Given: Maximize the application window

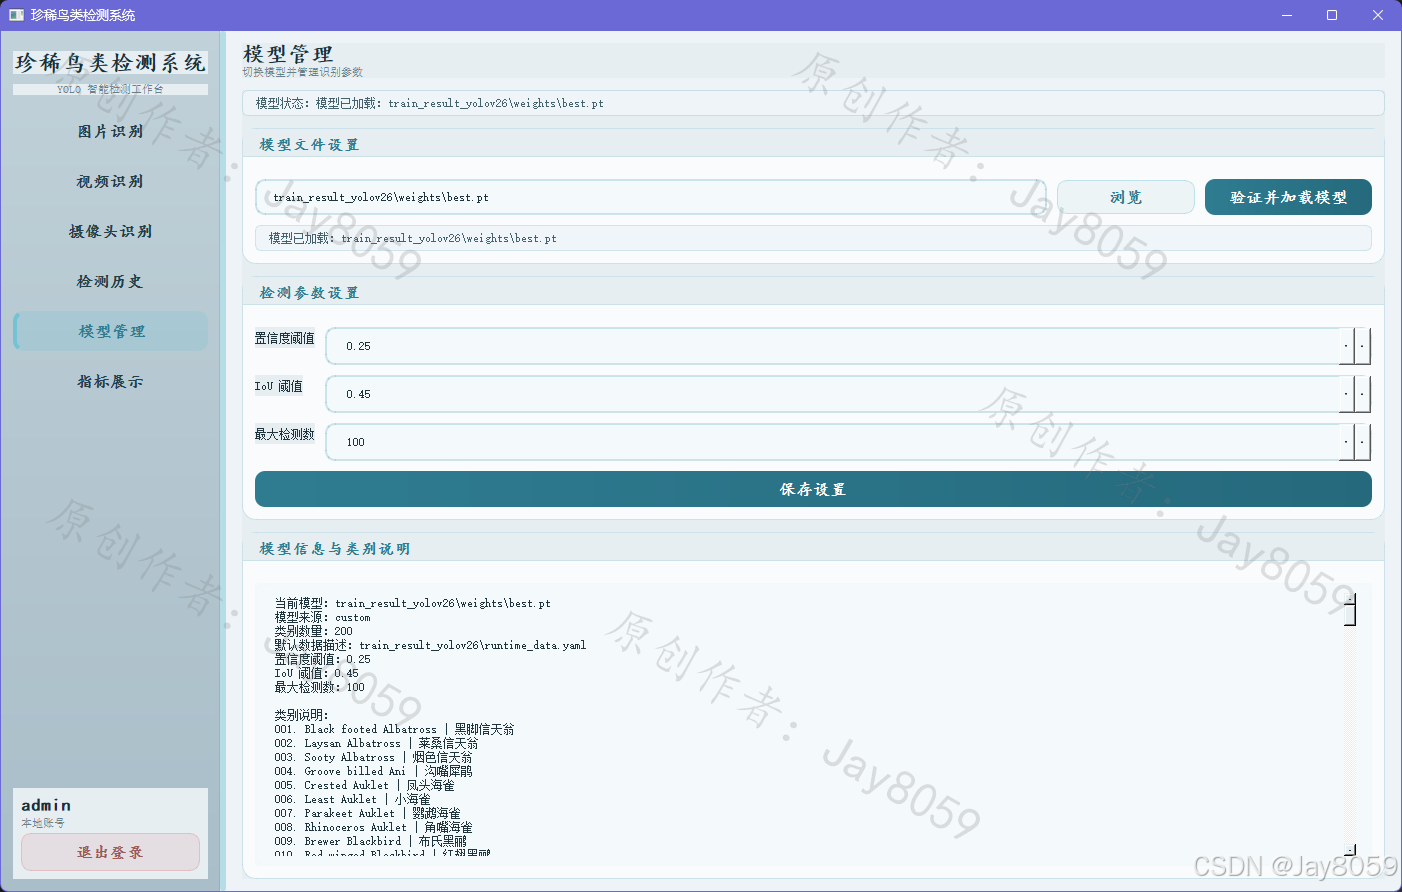Looking at the screenshot, I should (1332, 15).
